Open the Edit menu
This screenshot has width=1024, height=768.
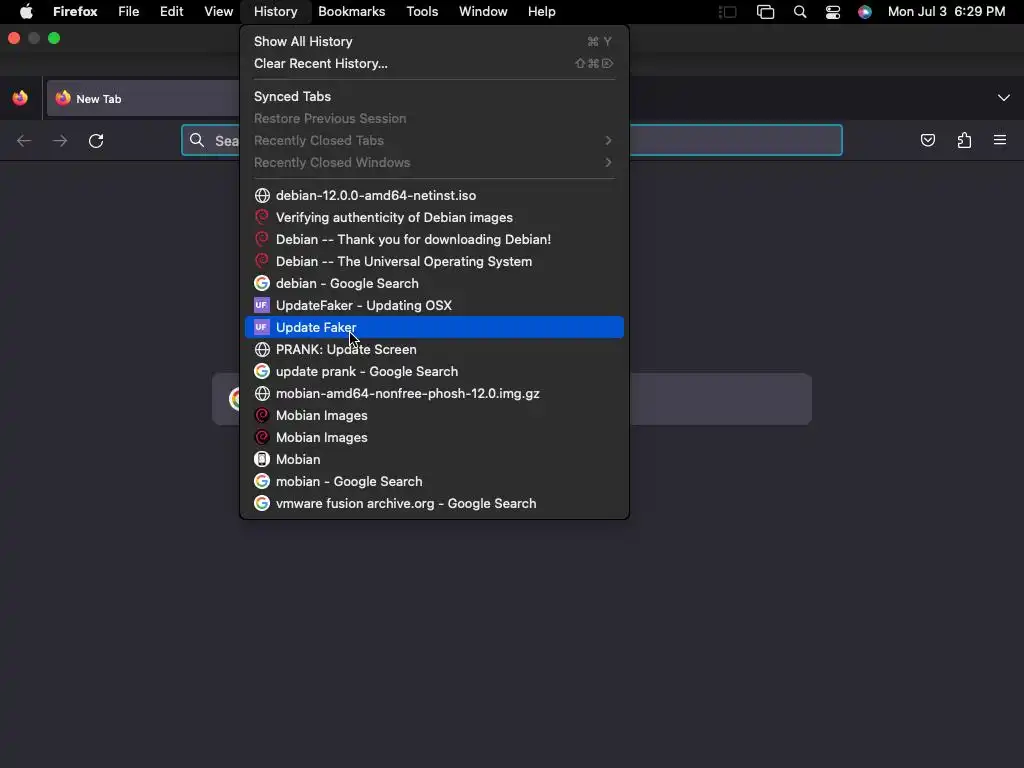[x=171, y=12]
